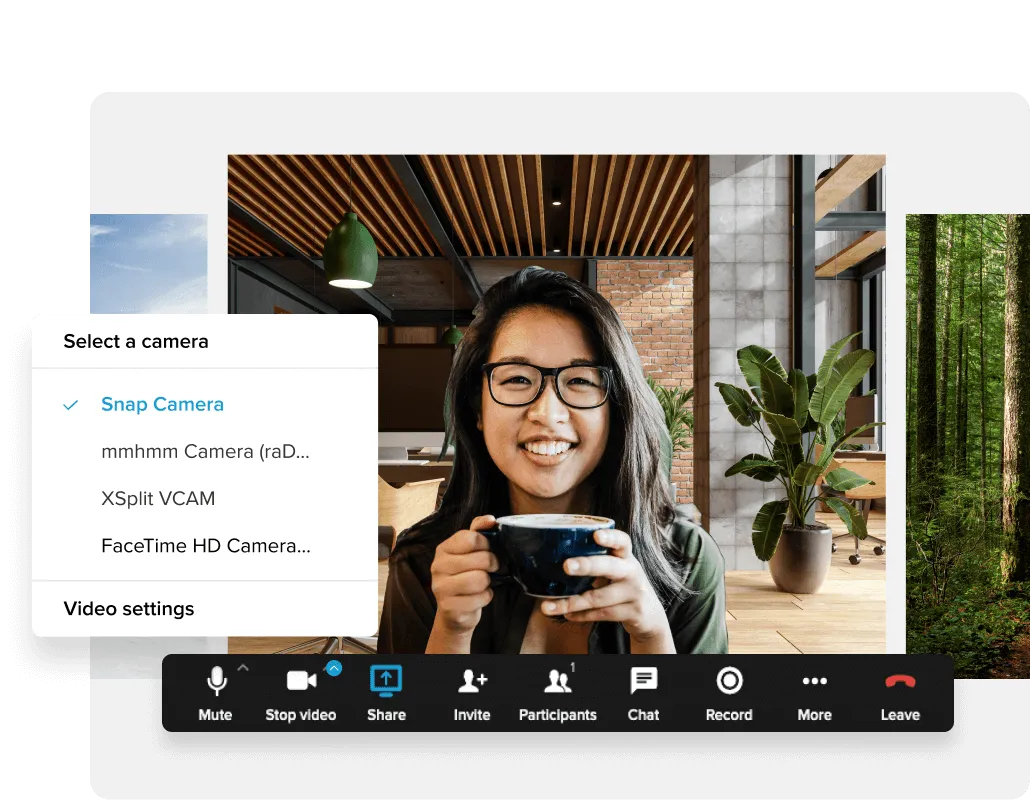The width and height of the screenshot is (1030, 800).
Task: Pick FaceTime HD Camera from list
Action: tap(205, 546)
